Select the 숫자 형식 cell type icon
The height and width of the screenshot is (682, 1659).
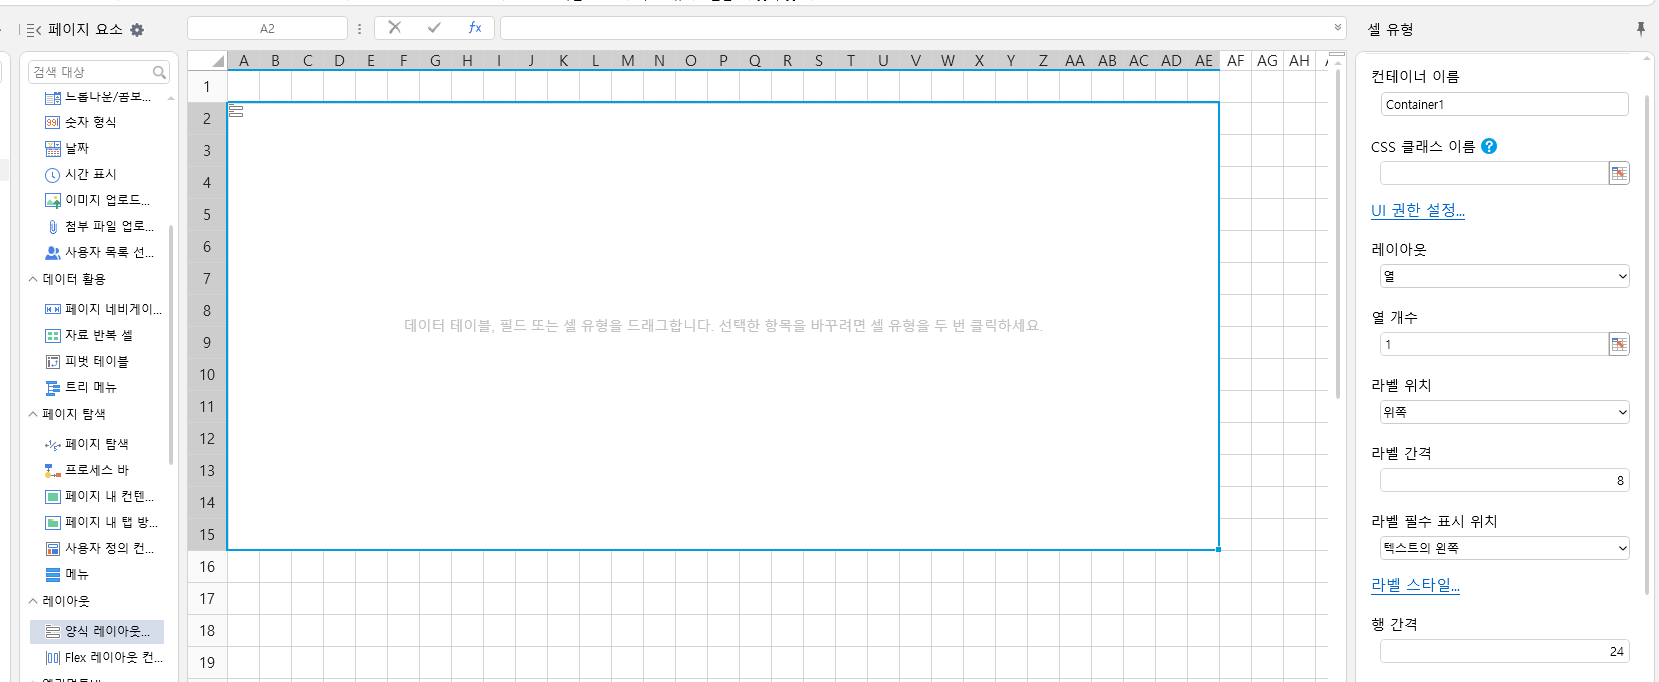pyautogui.click(x=53, y=122)
